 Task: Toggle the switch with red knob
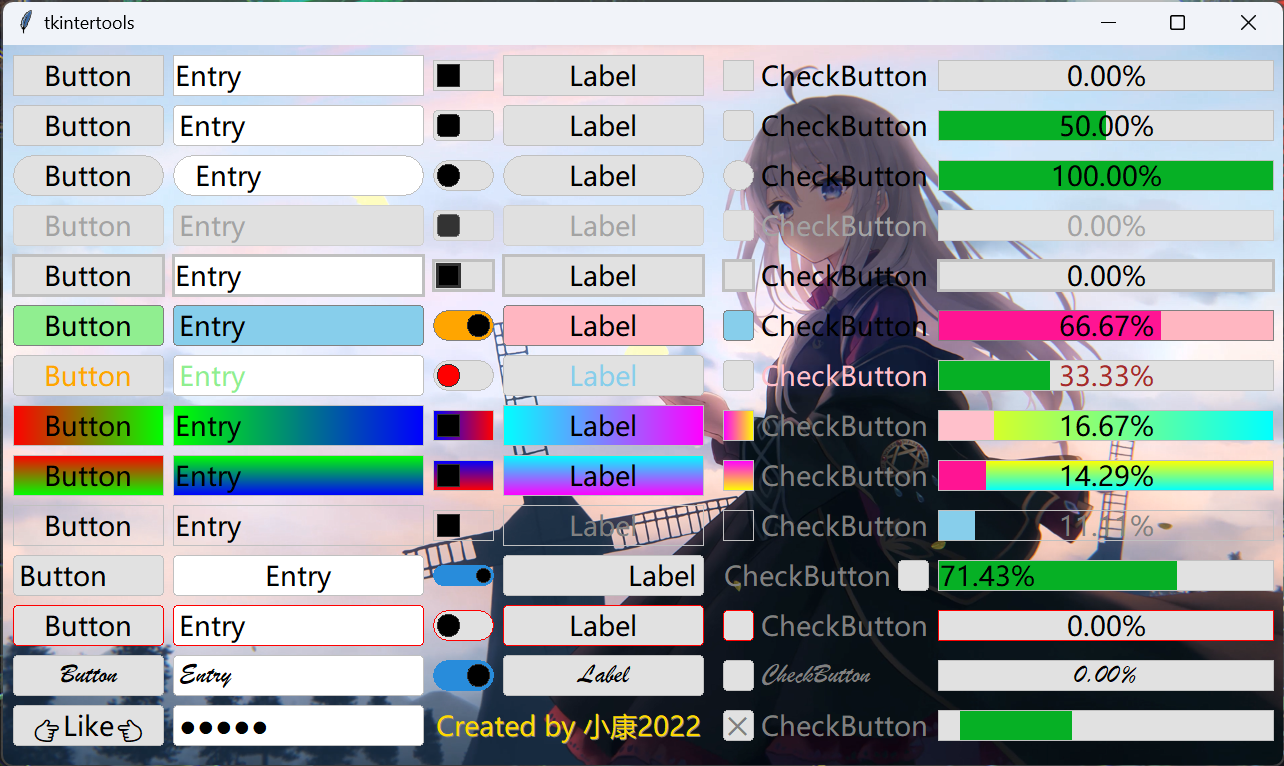463,376
